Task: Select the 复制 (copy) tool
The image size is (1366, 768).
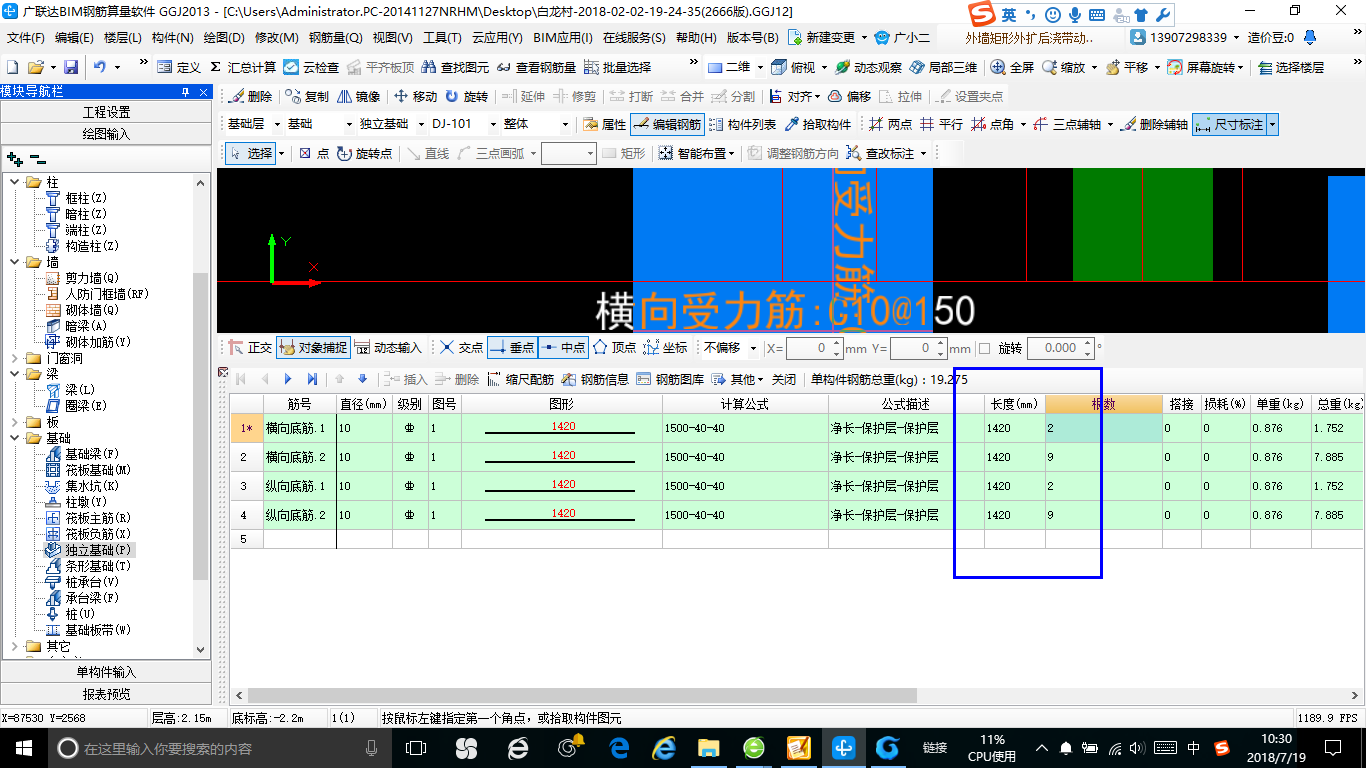Action: tap(307, 97)
